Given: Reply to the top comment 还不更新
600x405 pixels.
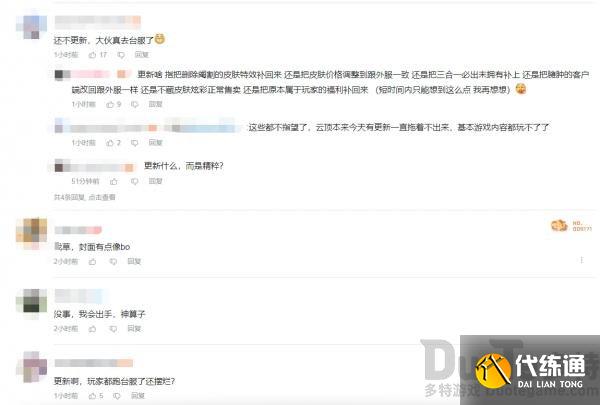Looking at the screenshot, I should (142, 55).
